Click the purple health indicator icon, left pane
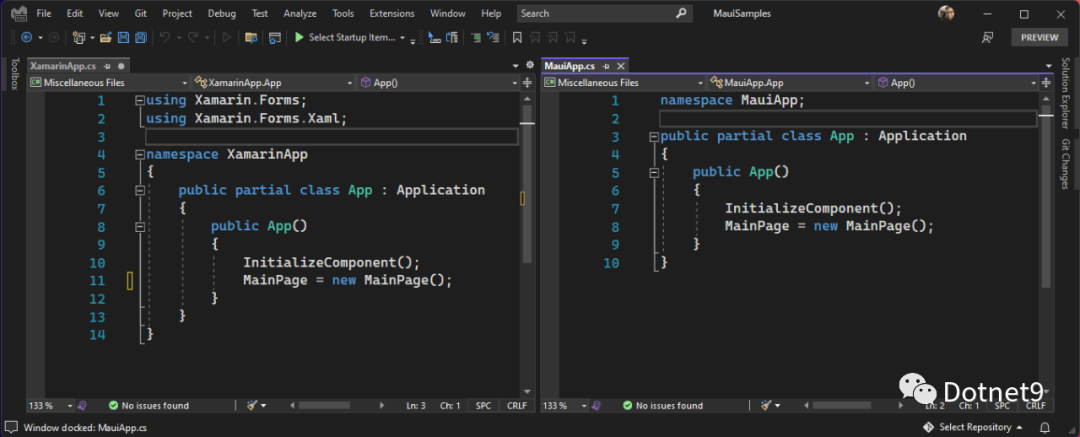 click(x=82, y=405)
